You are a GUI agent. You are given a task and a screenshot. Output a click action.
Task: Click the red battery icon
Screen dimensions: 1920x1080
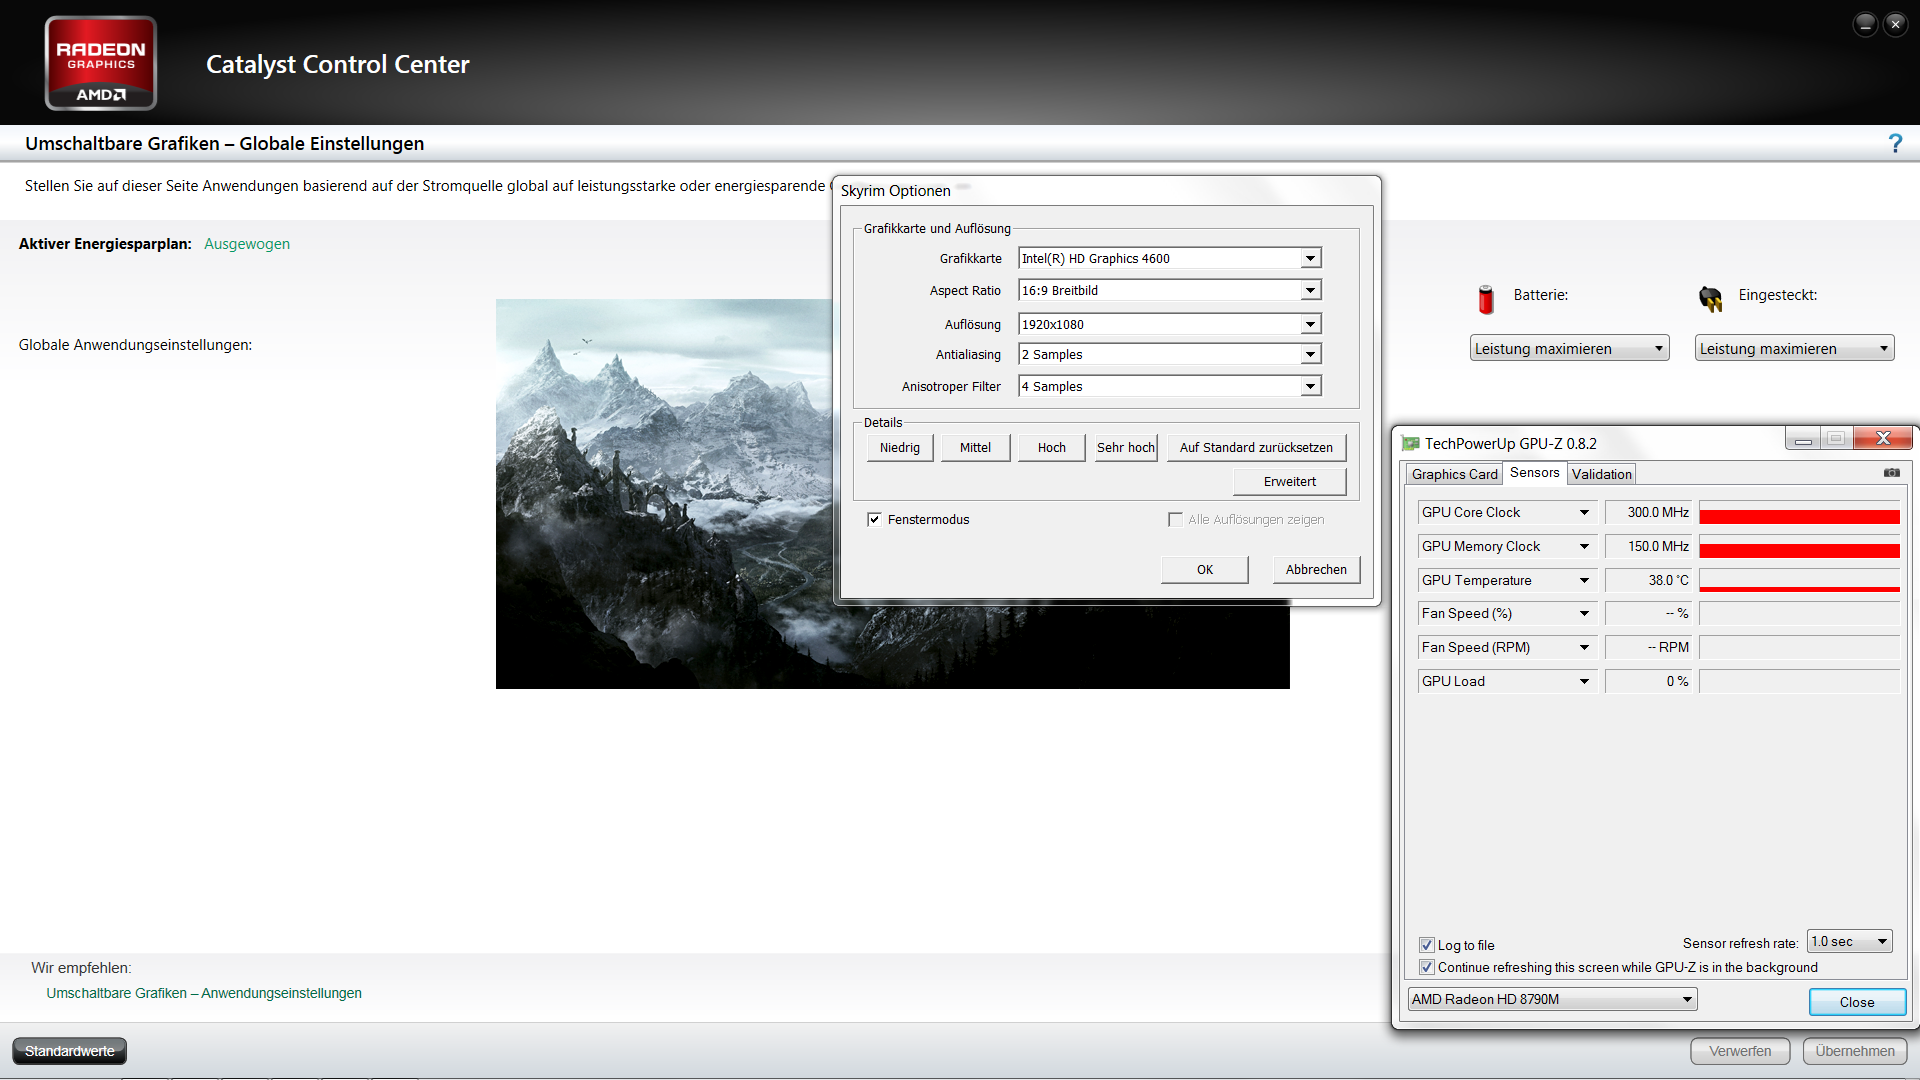(1486, 298)
